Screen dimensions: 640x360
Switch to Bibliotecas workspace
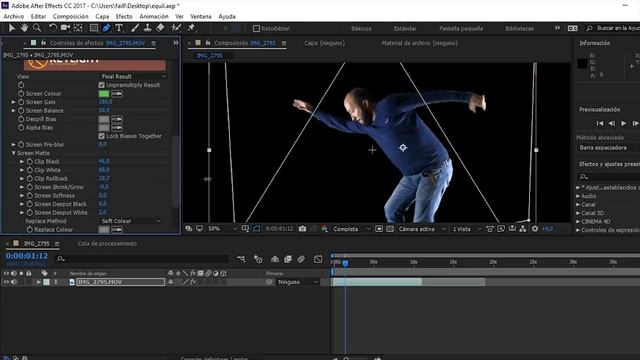pos(519,29)
